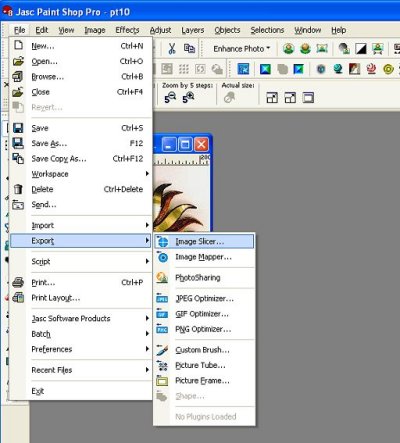Click the image canvas thumbnail
400x443 pixels.
(181, 198)
